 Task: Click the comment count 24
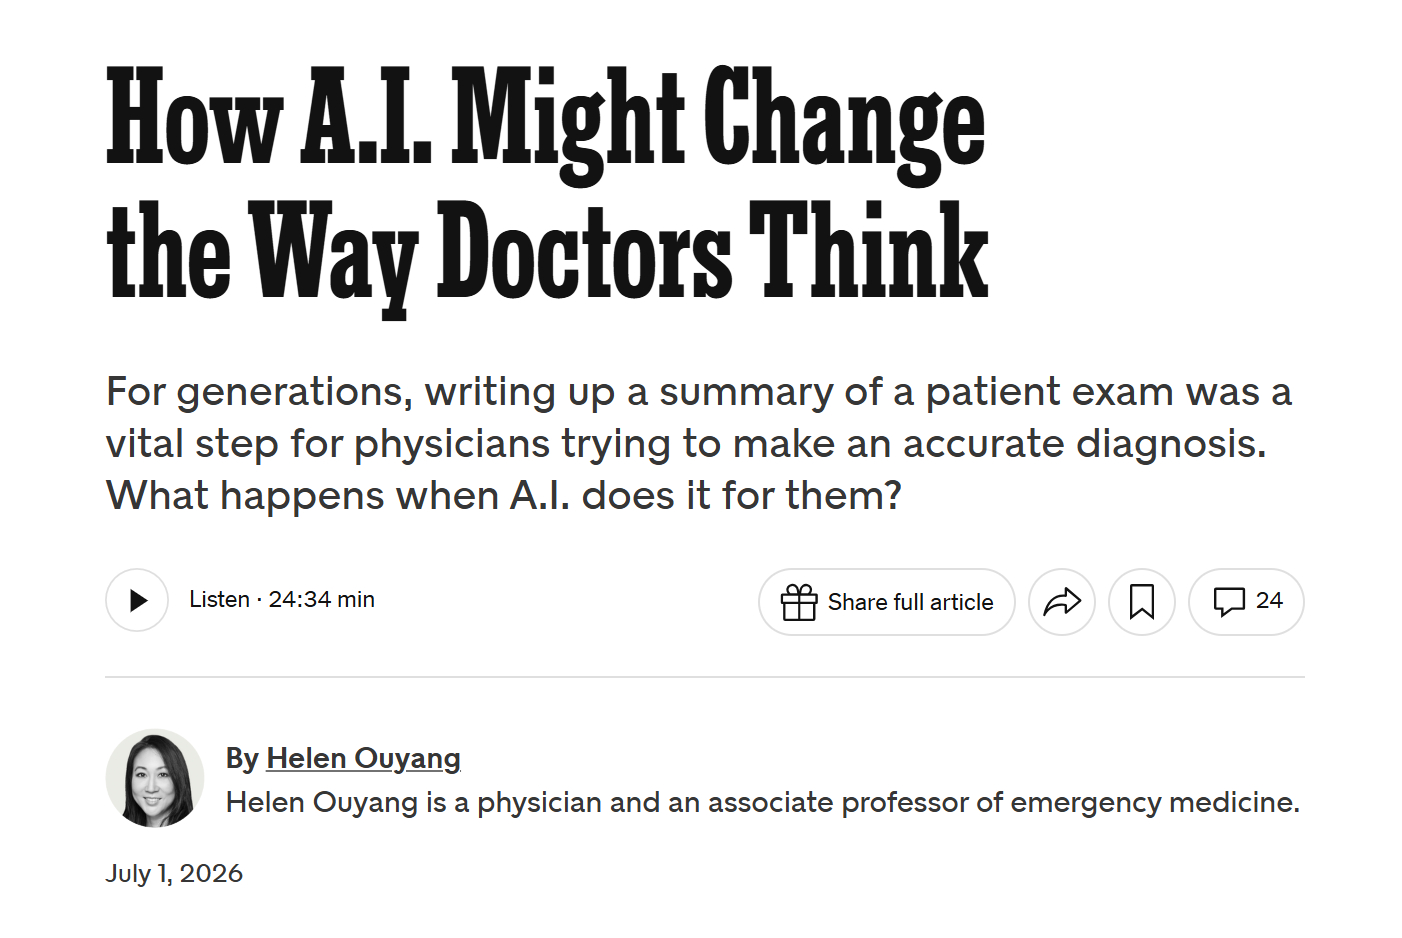click(x=1269, y=600)
